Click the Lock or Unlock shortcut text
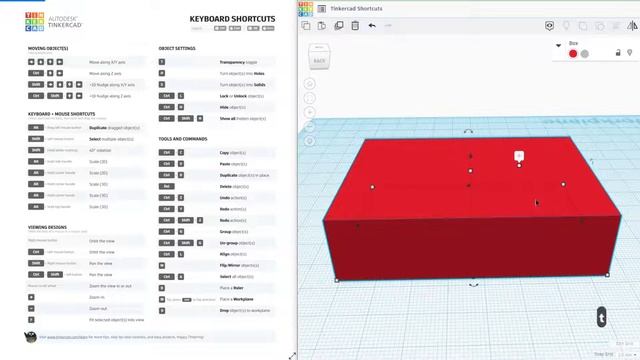 [242, 96]
